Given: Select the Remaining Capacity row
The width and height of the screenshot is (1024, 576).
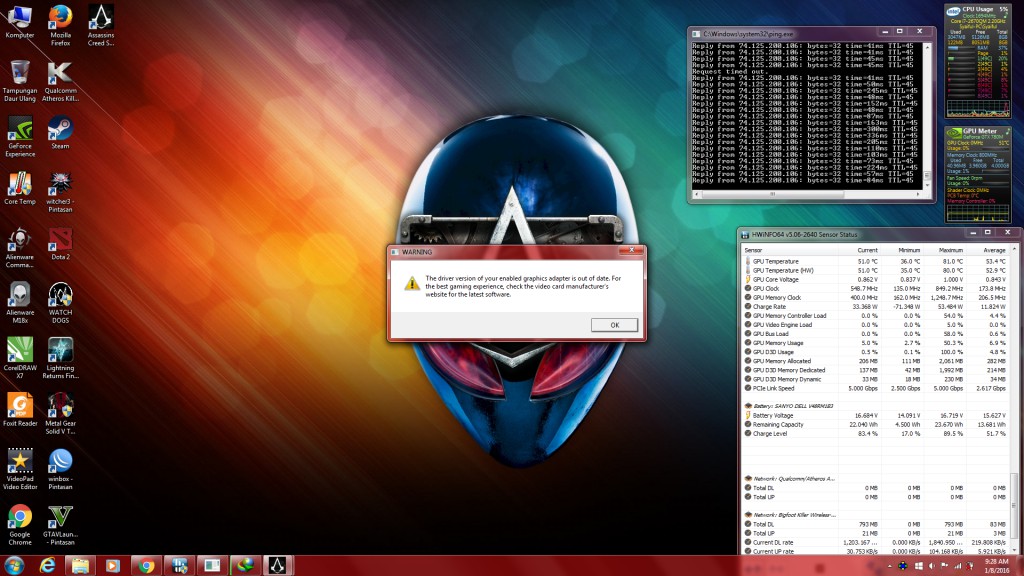Looking at the screenshot, I should pos(875,424).
